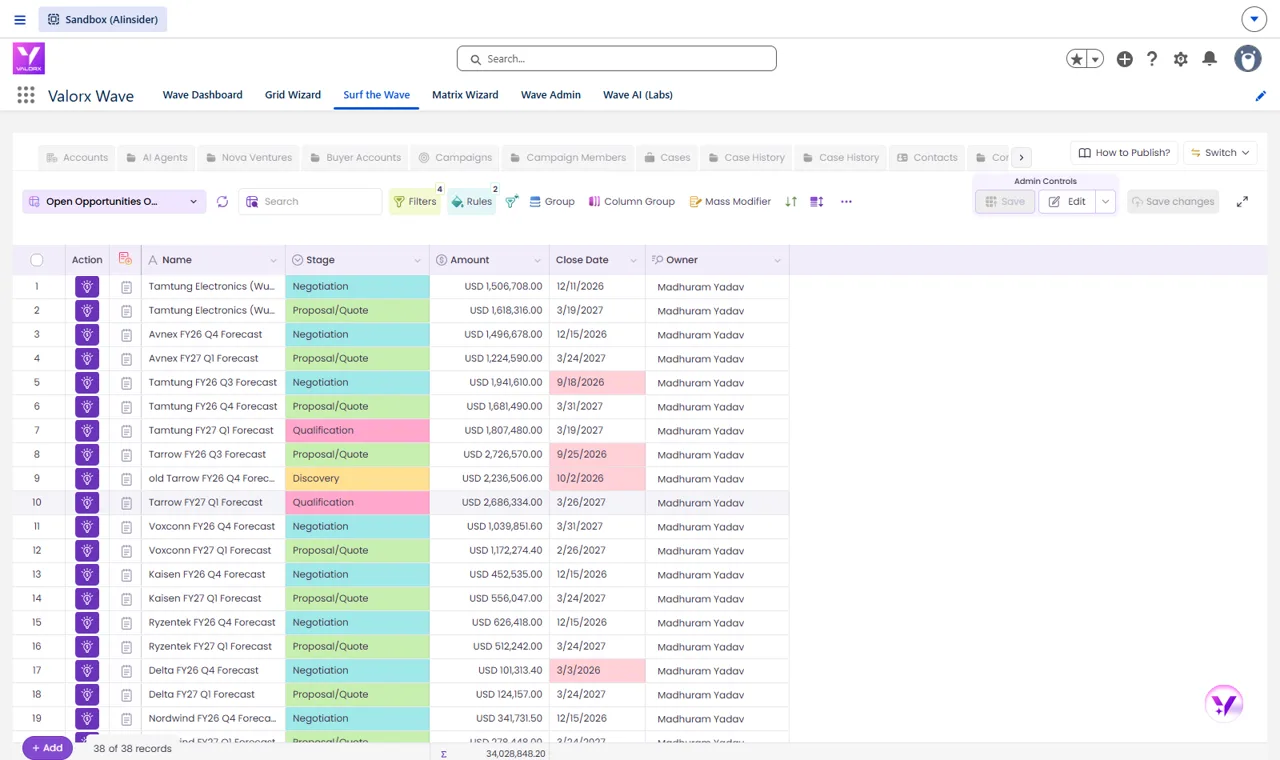Go to the Grid Wizard tab

click(x=293, y=95)
